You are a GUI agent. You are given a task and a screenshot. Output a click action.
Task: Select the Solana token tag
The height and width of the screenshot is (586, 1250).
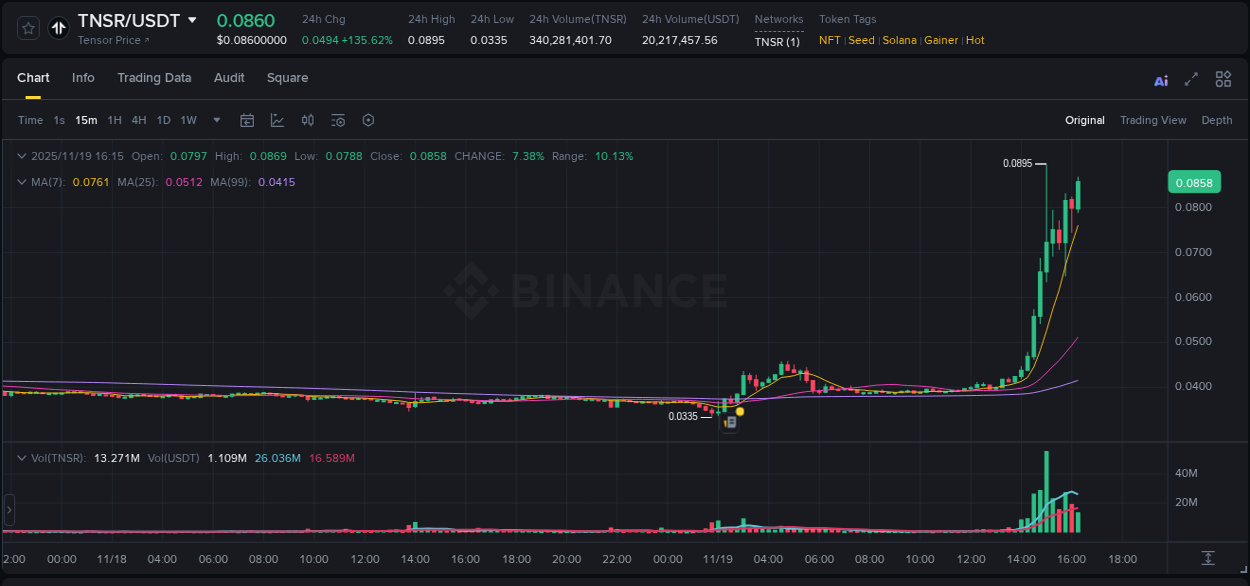point(899,40)
